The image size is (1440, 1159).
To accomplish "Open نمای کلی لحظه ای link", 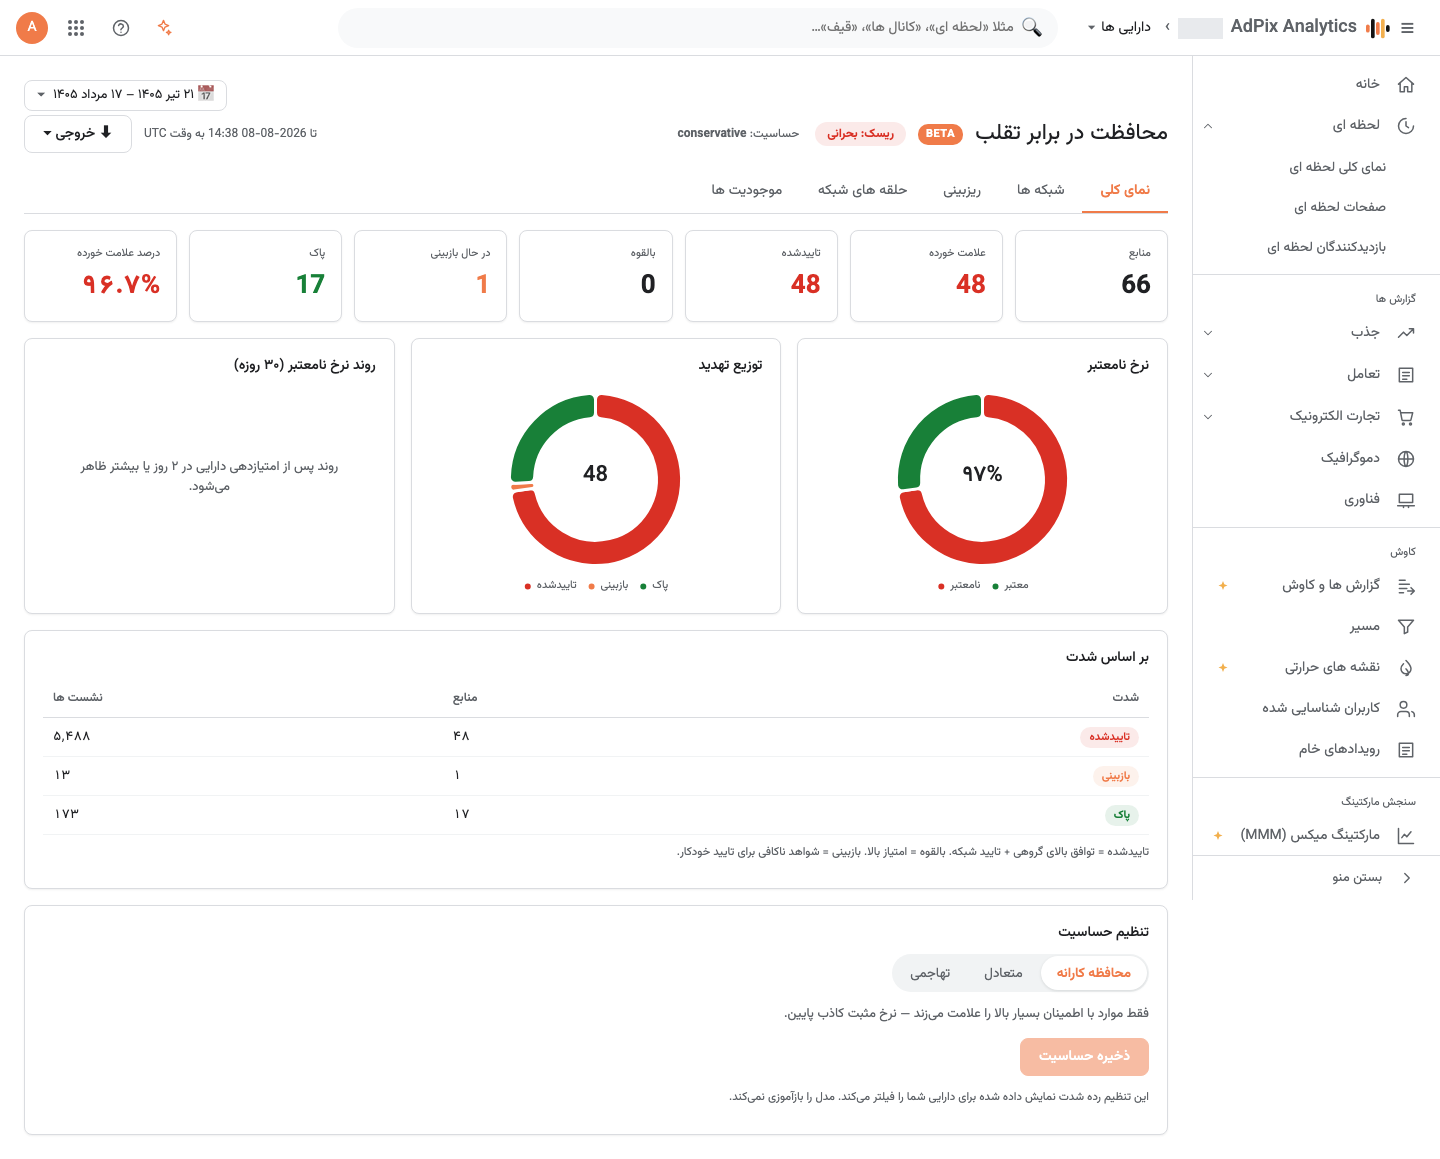I will click(1337, 167).
